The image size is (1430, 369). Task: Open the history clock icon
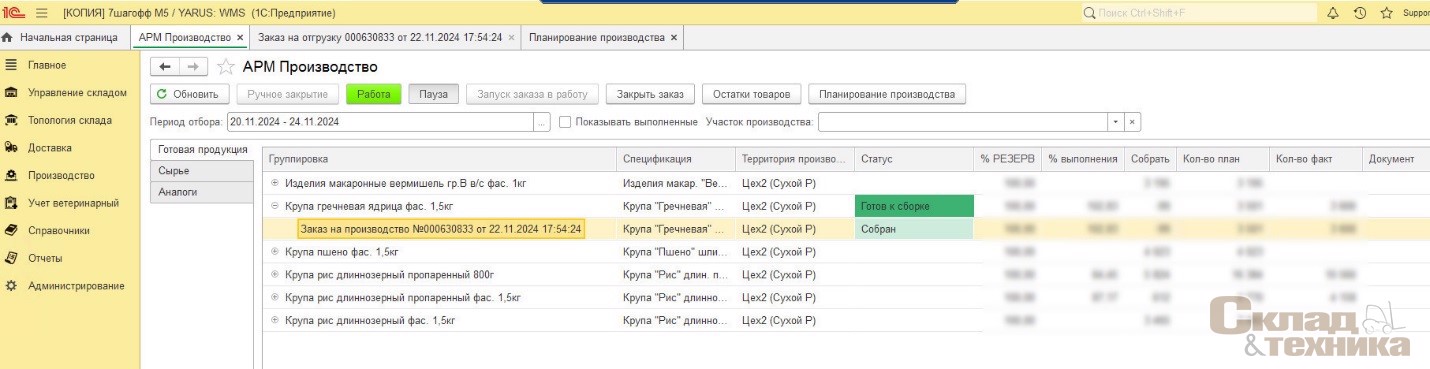(x=1359, y=13)
